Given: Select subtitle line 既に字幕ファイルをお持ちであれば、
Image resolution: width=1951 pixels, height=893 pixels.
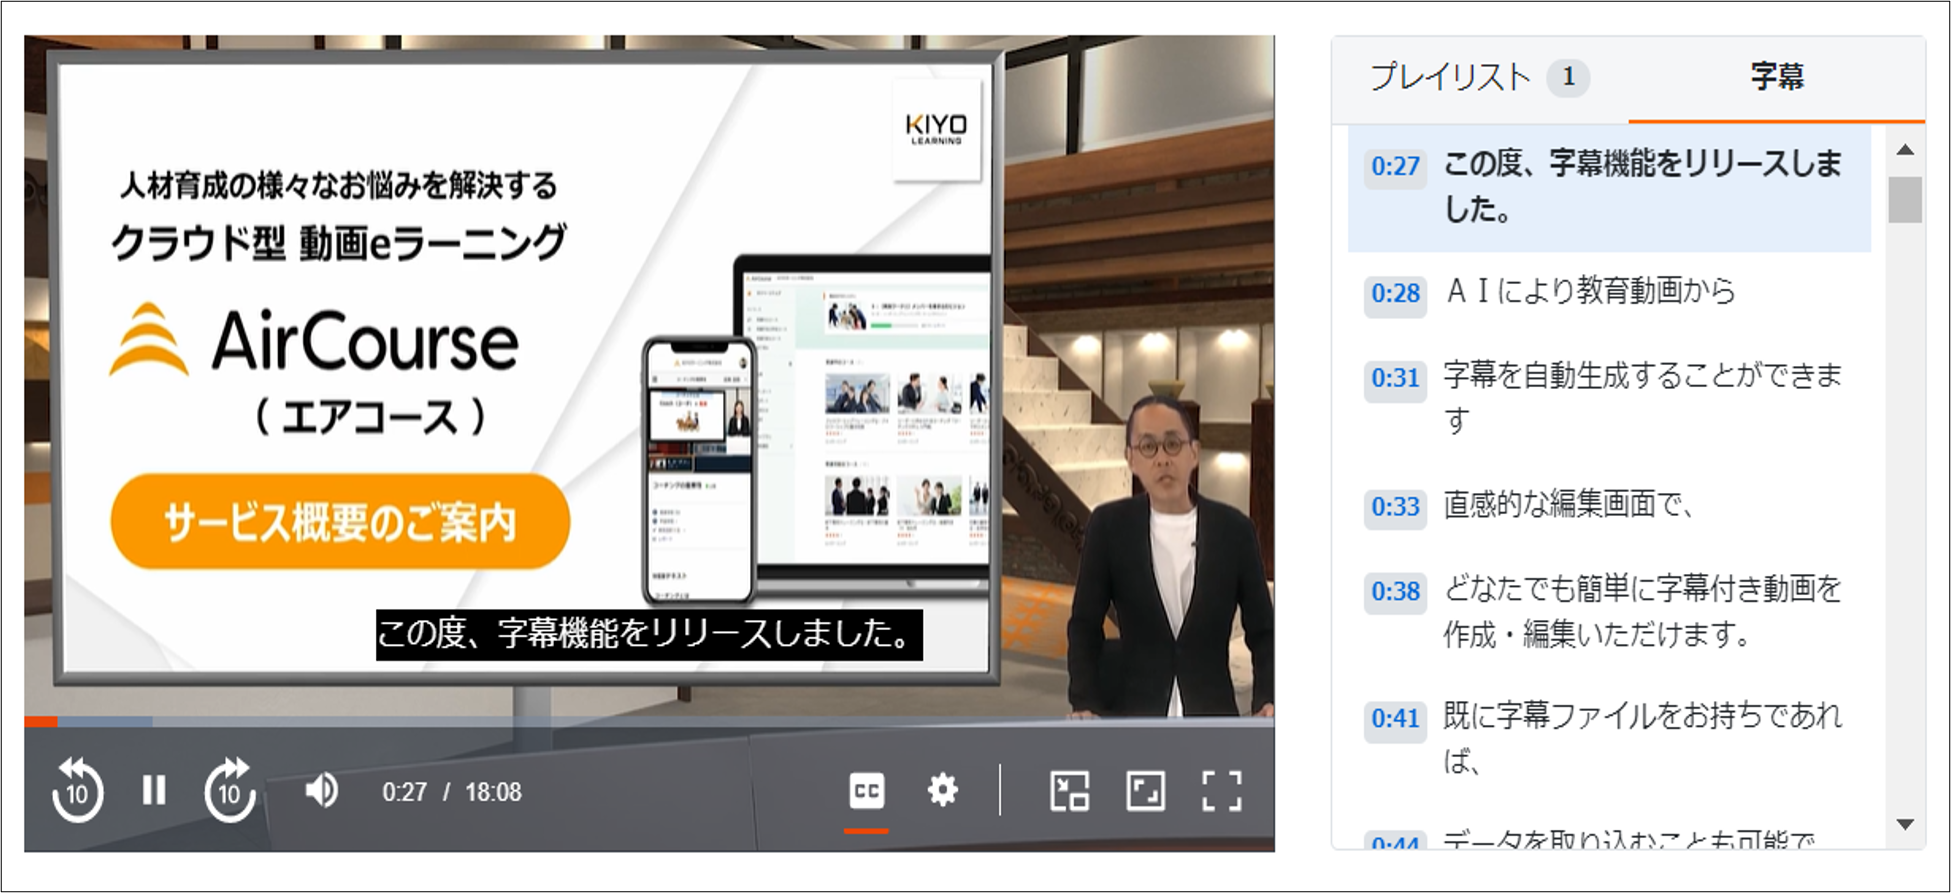Looking at the screenshot, I should point(1642,738).
